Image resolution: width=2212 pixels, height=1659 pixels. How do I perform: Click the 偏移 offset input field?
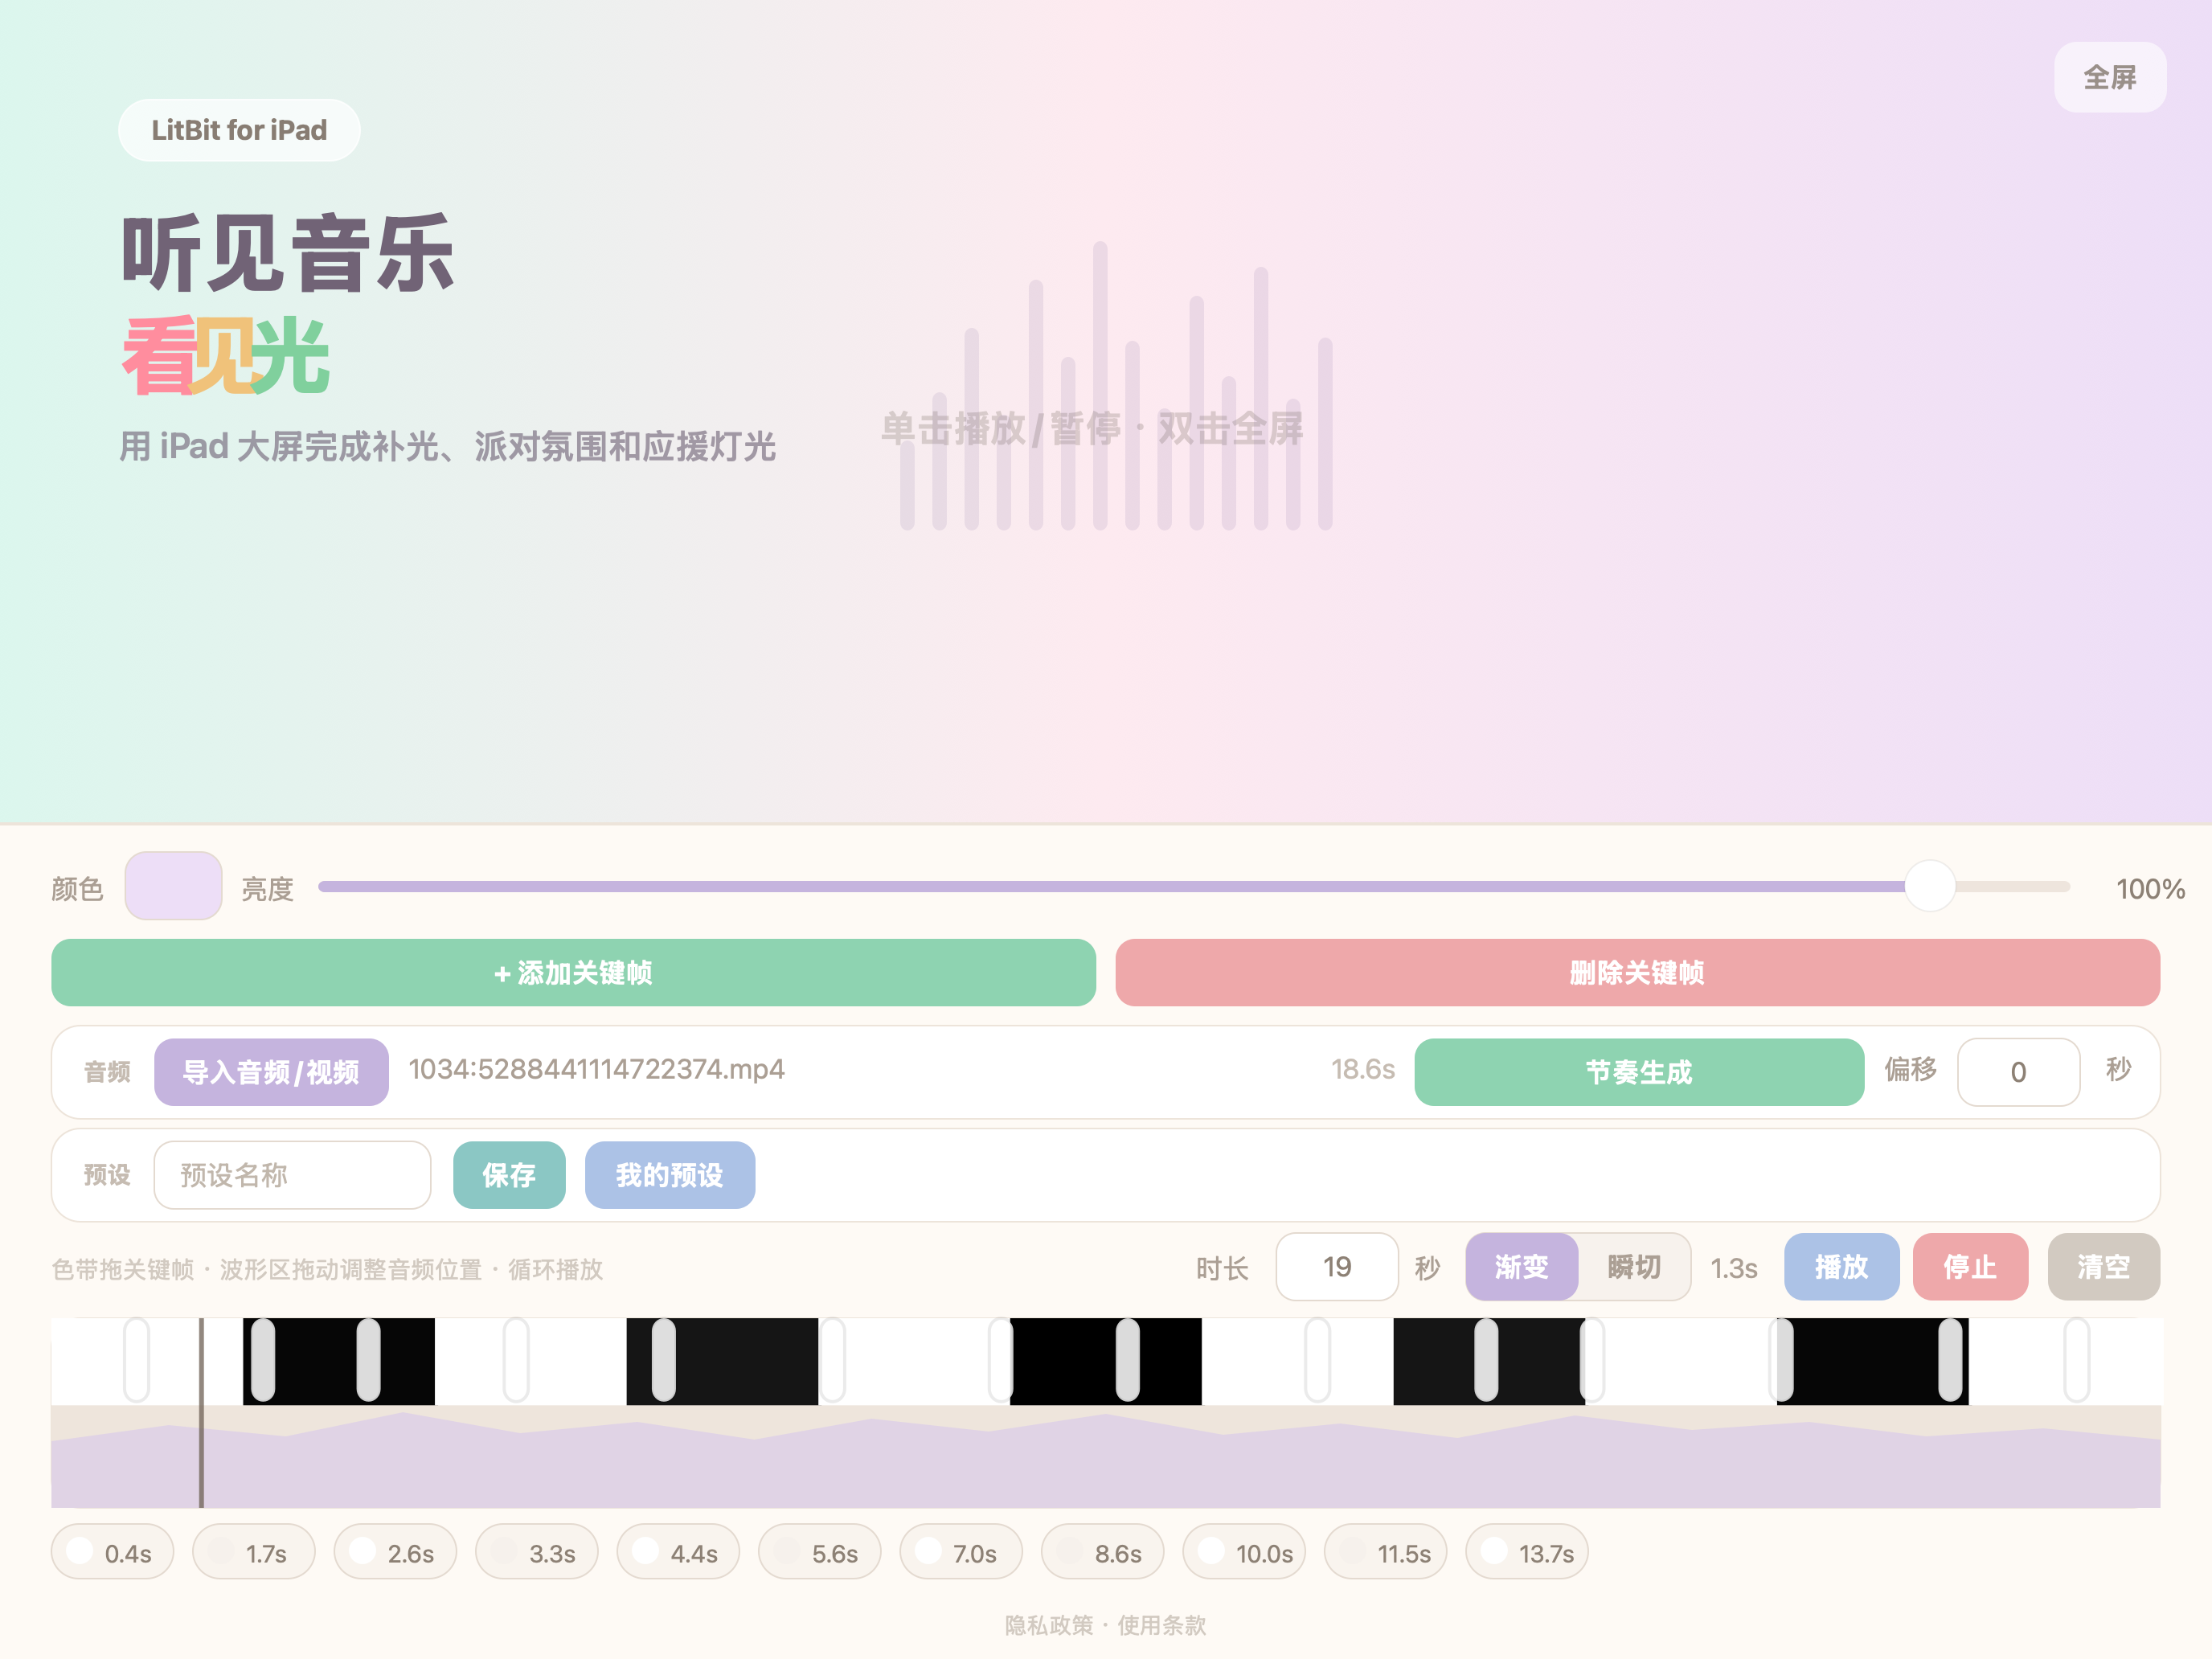coord(2018,1072)
